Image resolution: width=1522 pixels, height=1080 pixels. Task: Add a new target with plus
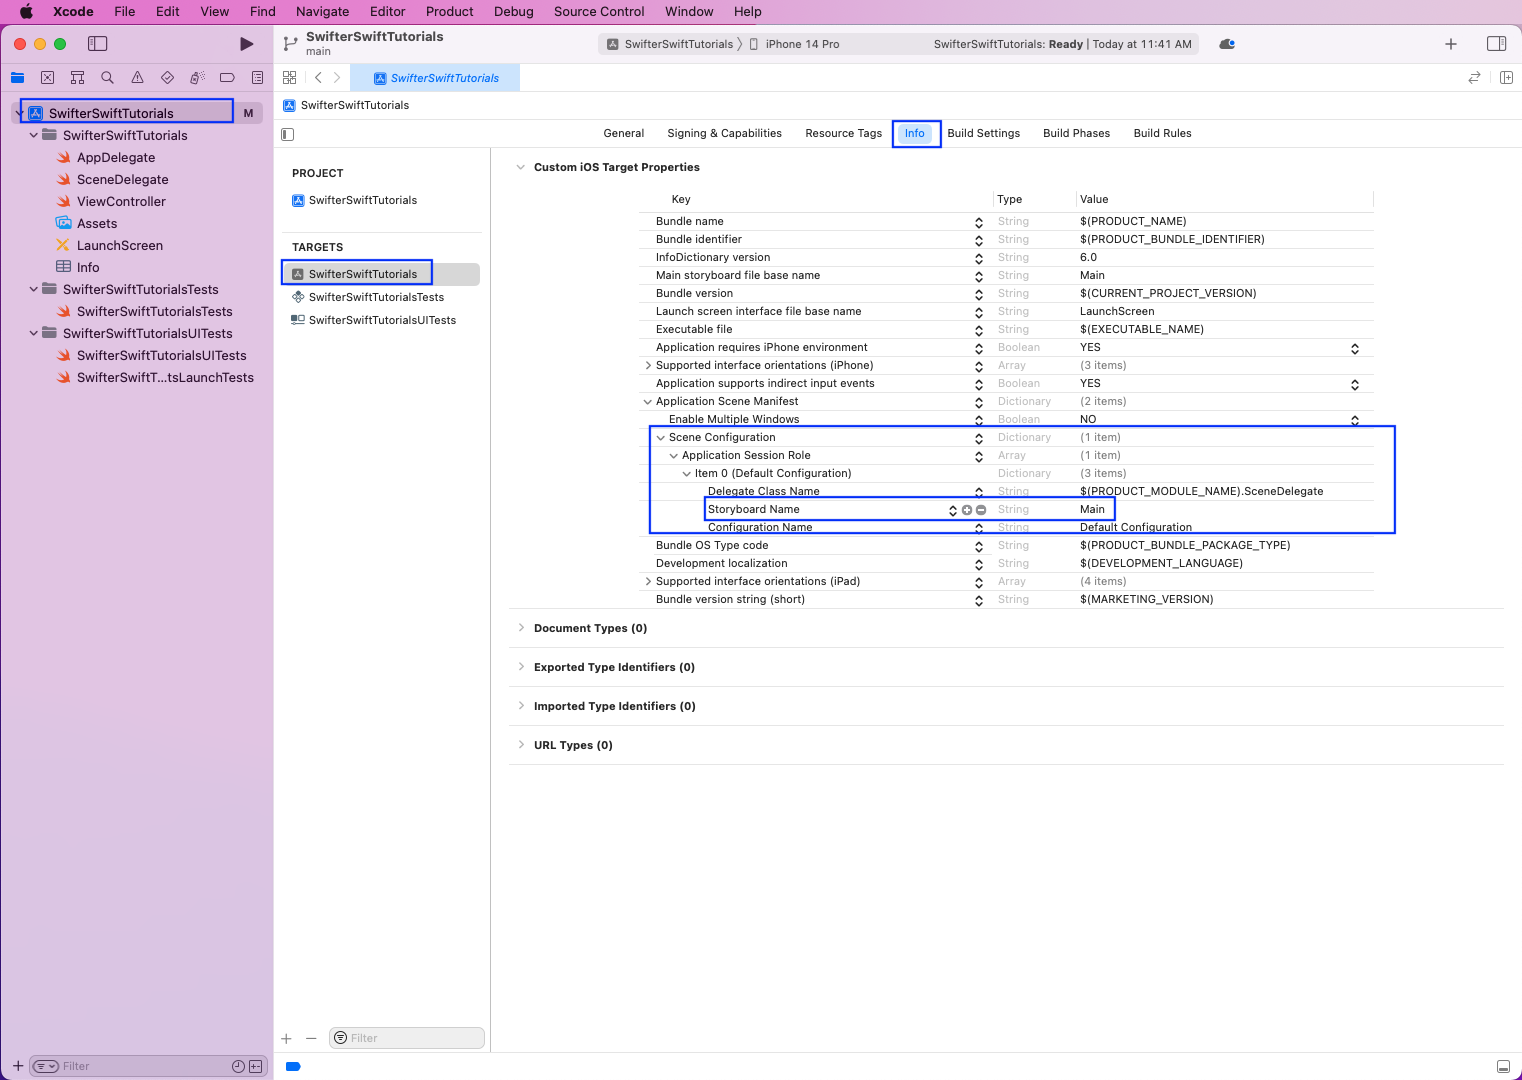pyautogui.click(x=286, y=1039)
